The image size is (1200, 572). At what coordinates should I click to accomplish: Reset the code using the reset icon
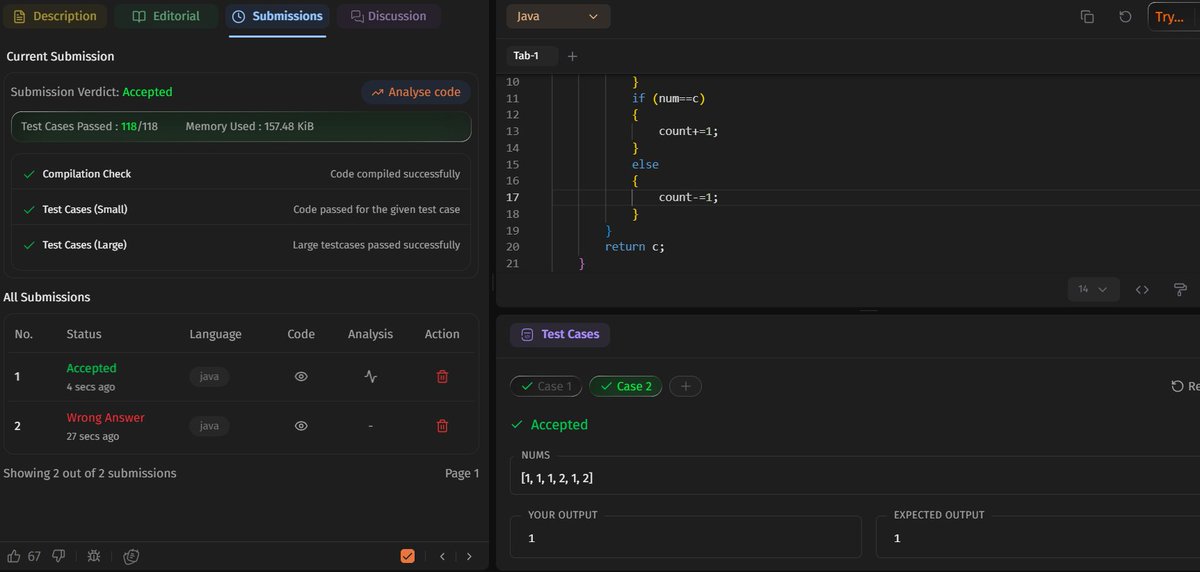(x=1125, y=16)
